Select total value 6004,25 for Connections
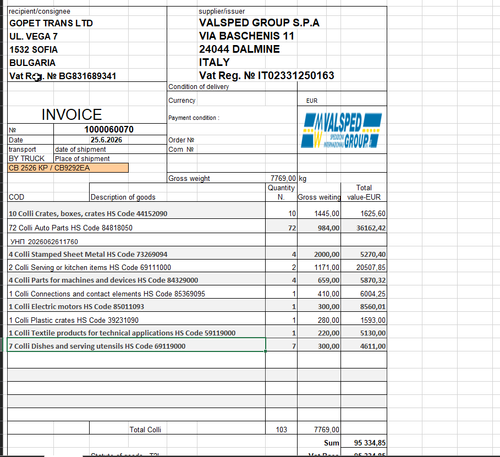The height and width of the screenshot is (457, 500). coord(372,294)
